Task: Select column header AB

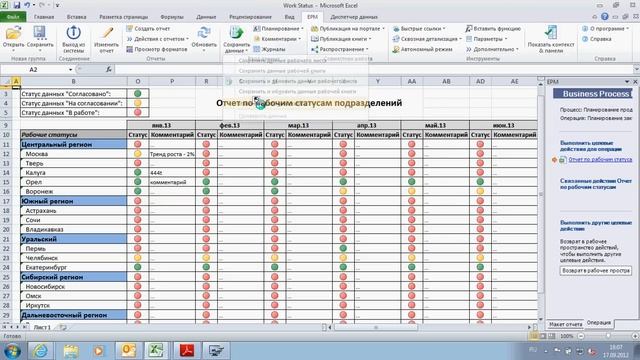Action: click(x=446, y=81)
